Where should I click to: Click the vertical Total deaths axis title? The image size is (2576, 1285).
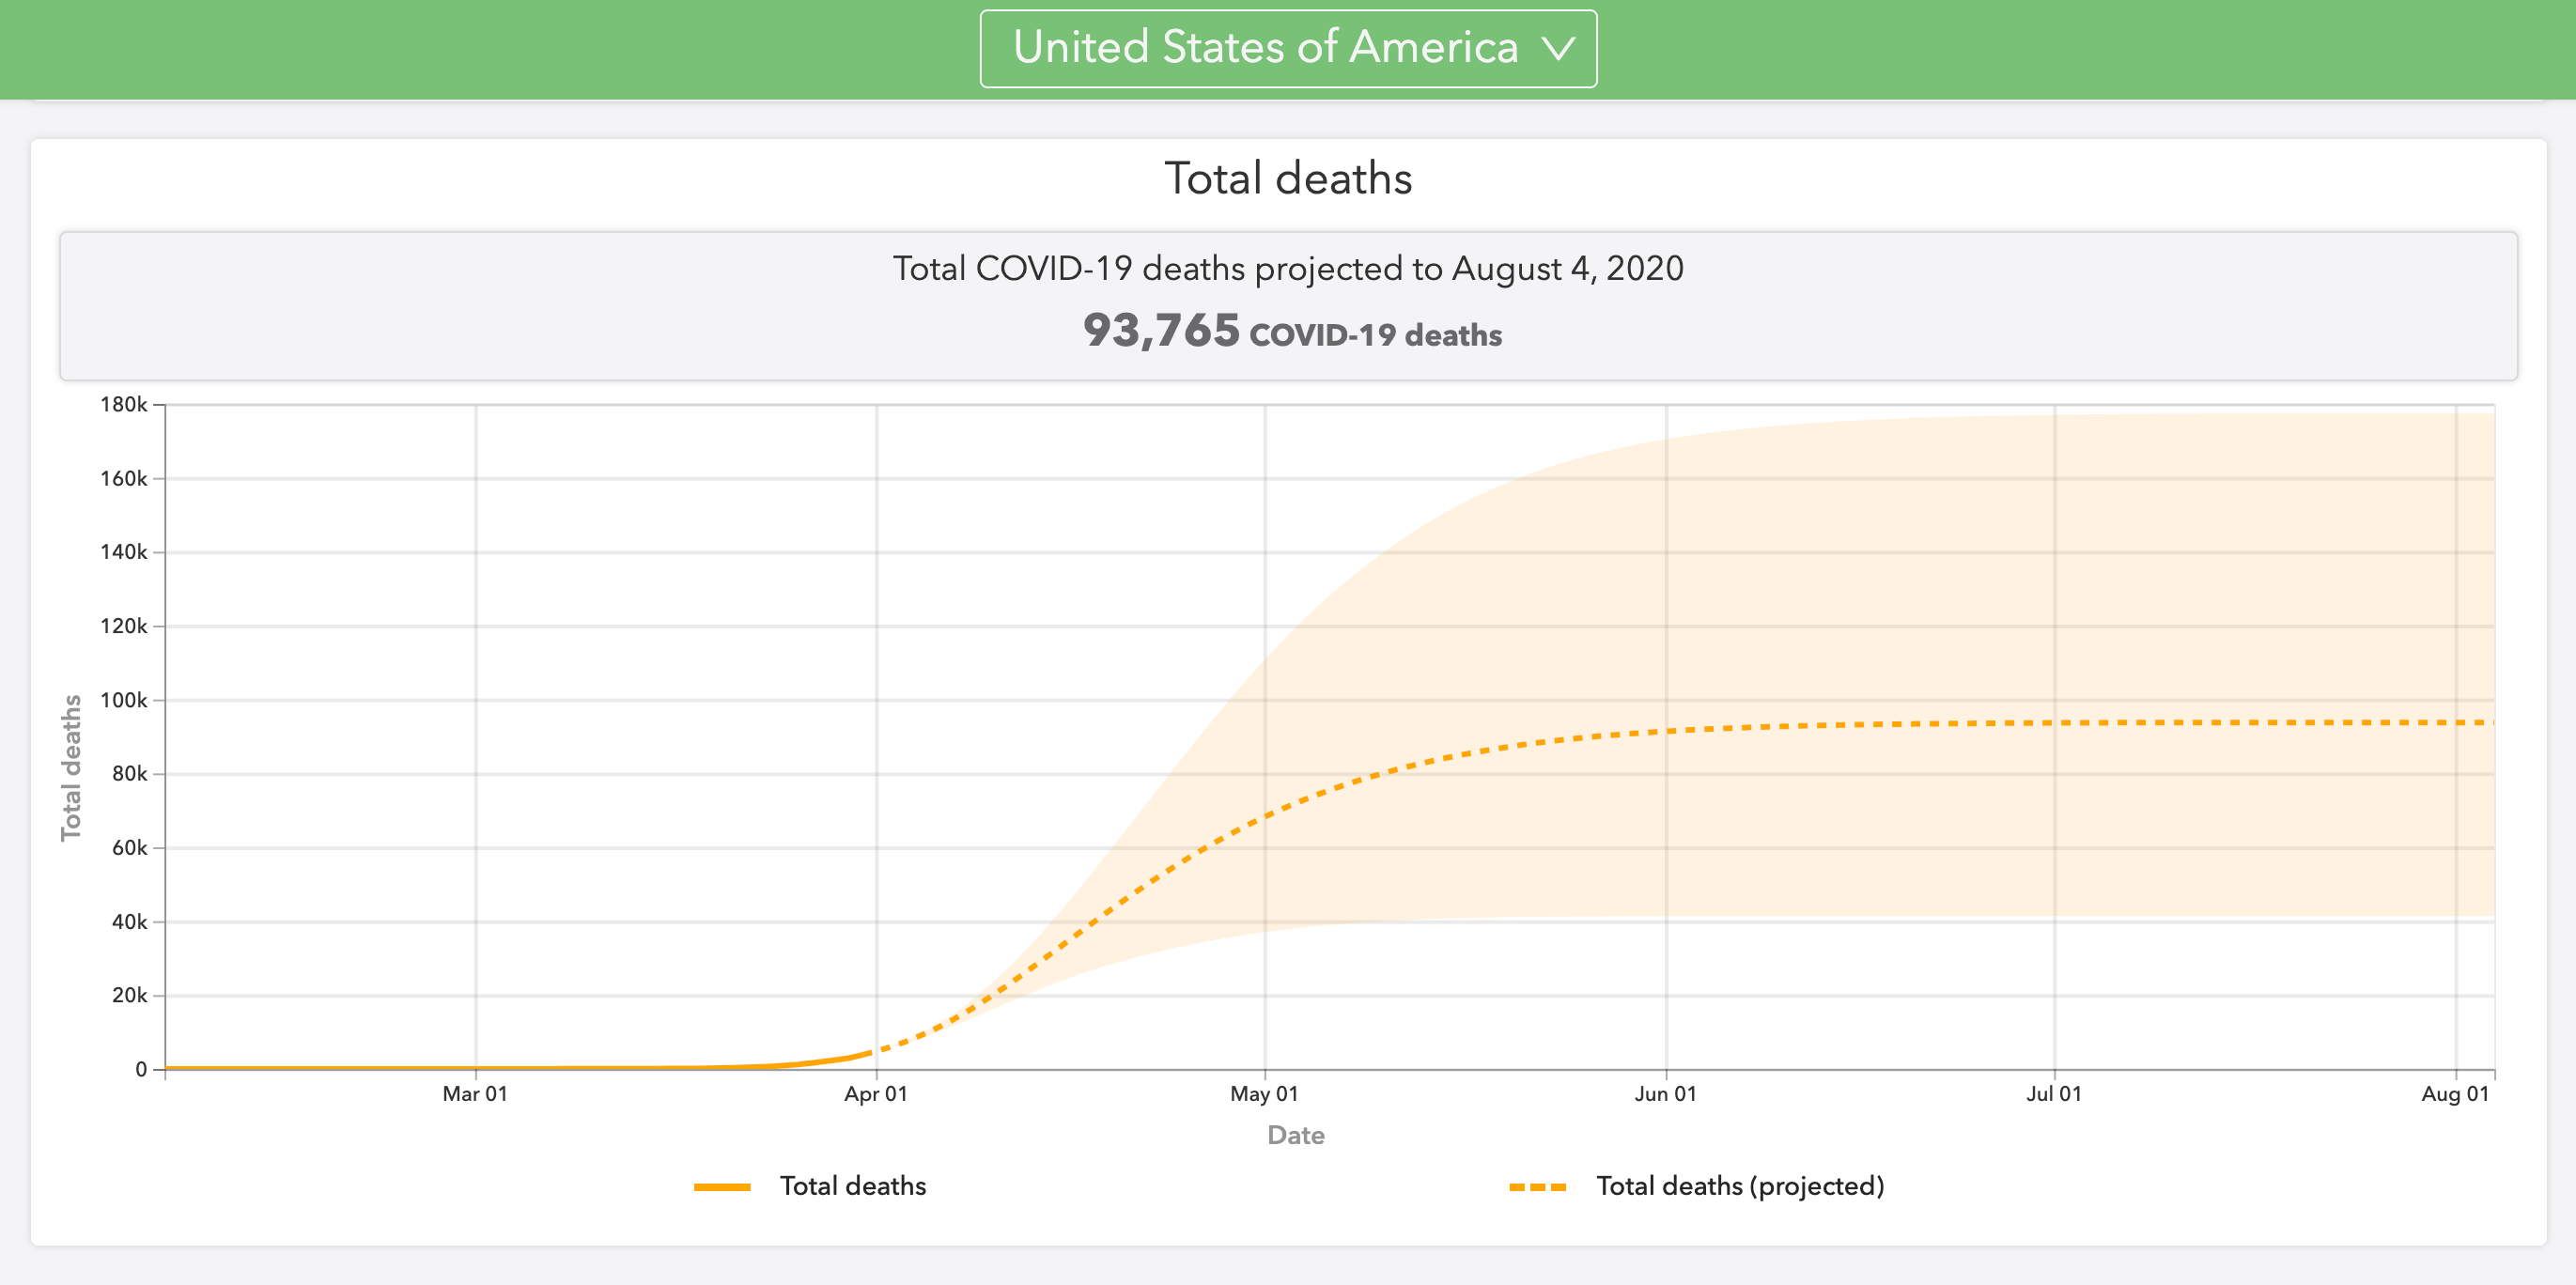pyautogui.click(x=71, y=767)
